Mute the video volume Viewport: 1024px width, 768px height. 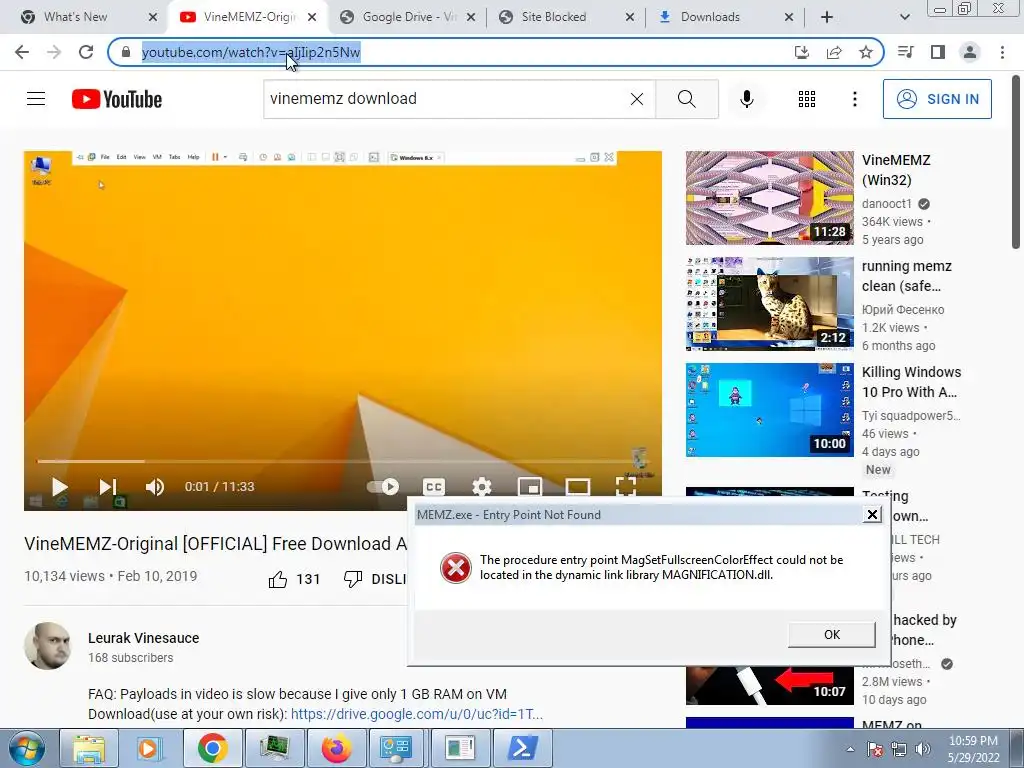(x=155, y=487)
